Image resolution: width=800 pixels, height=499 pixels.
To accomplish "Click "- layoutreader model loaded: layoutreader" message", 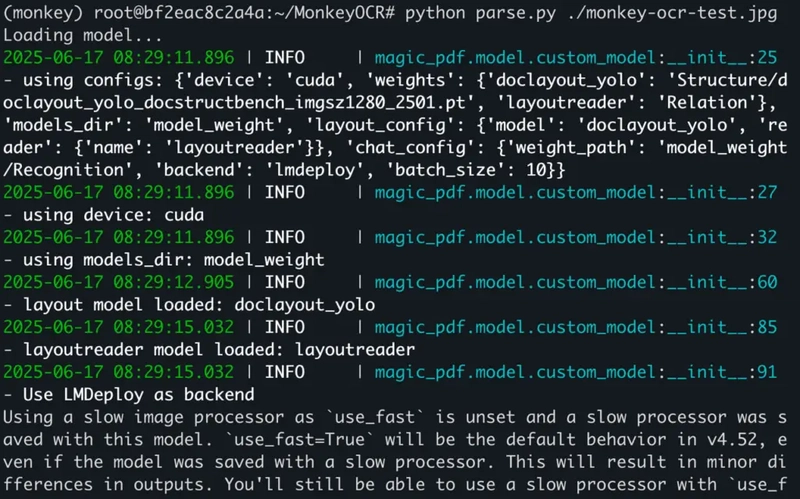I will (209, 350).
